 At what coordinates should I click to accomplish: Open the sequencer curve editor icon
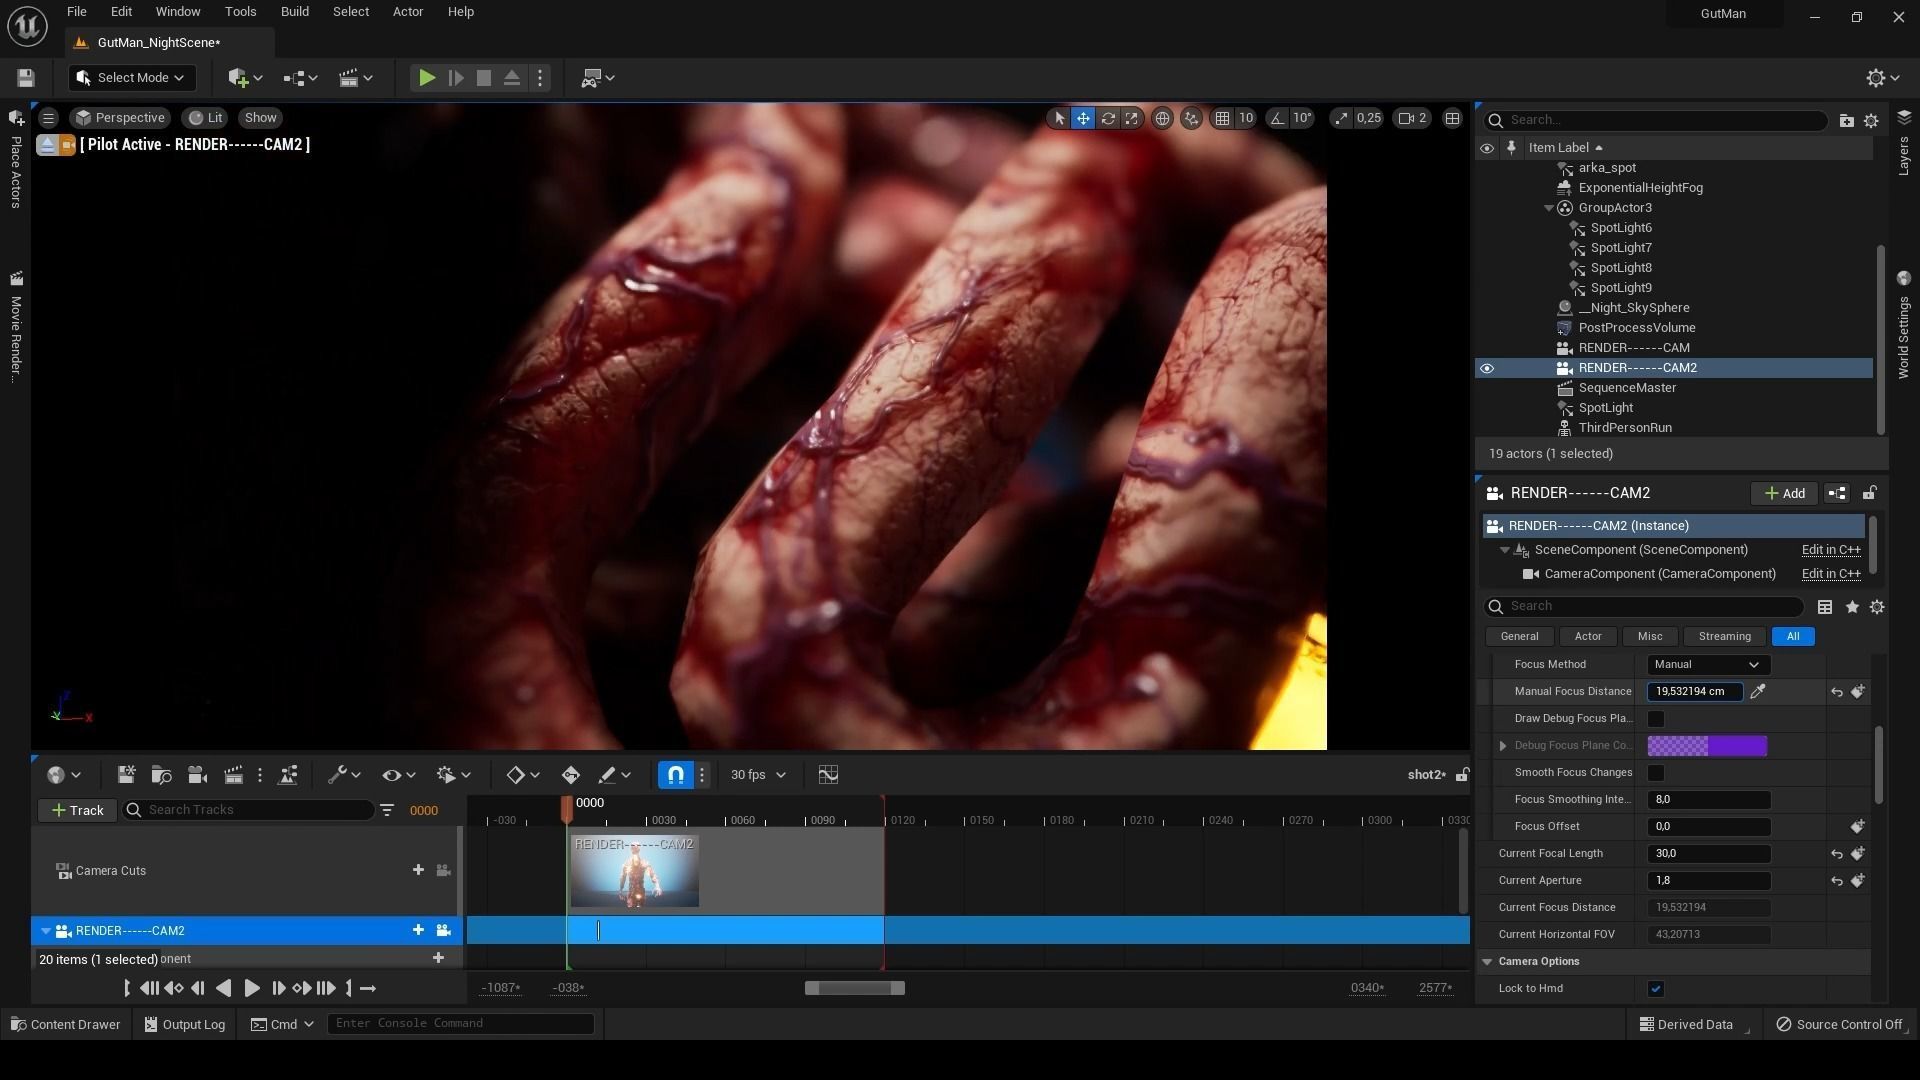828,775
